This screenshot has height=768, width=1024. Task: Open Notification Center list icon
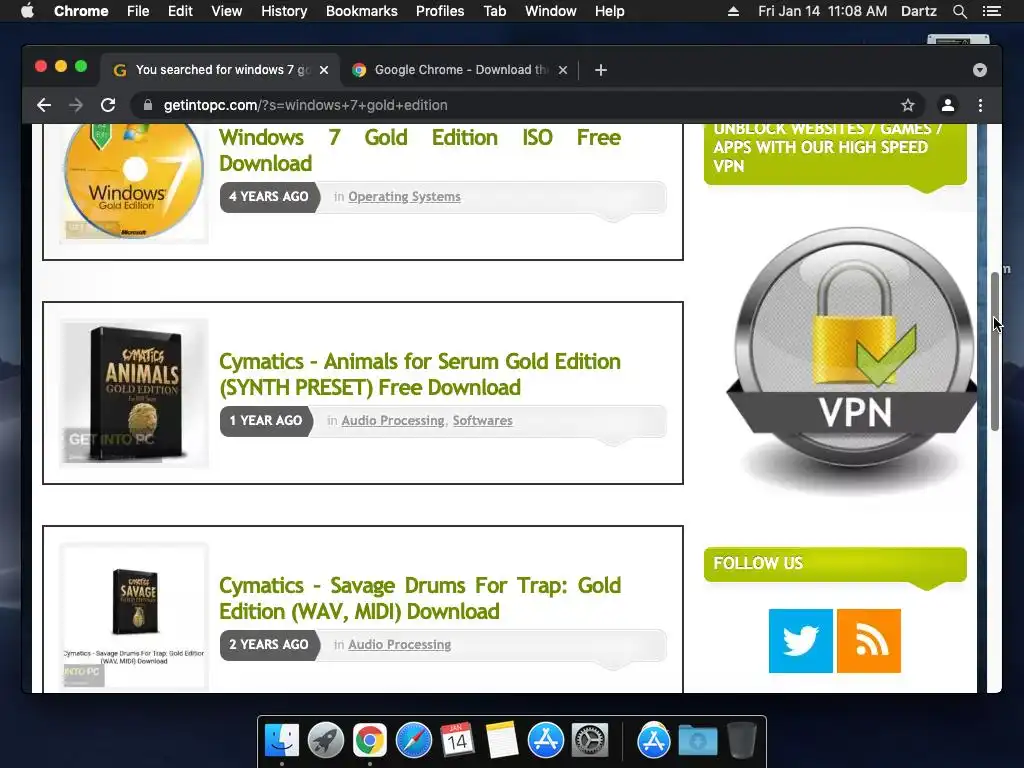pos(992,11)
